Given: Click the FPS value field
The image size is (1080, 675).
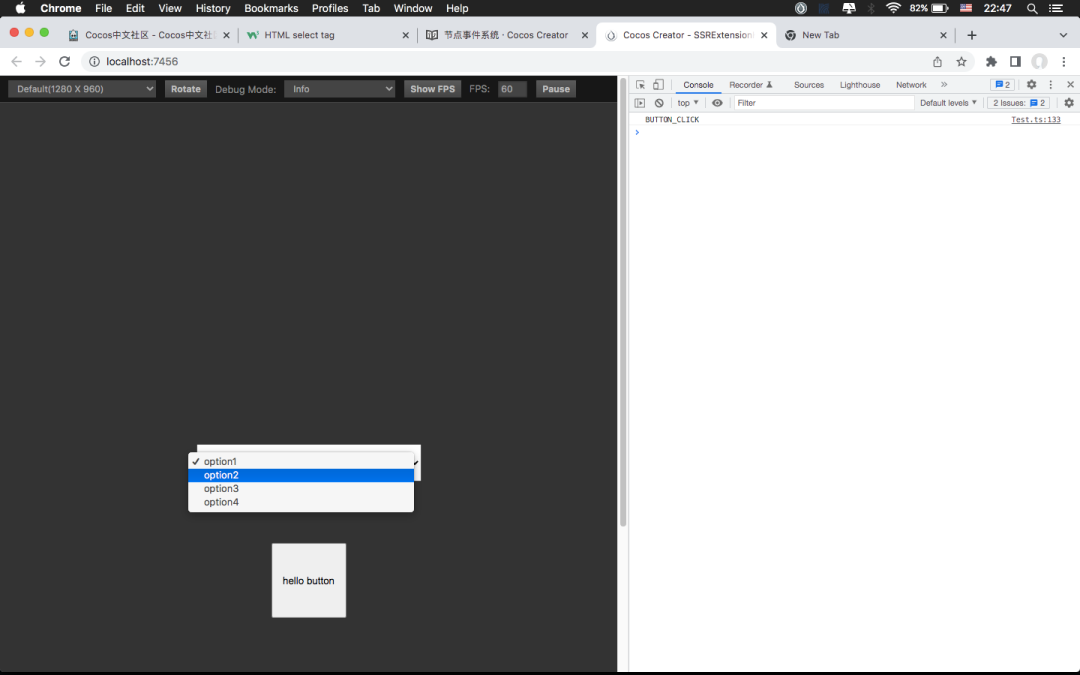Looking at the screenshot, I should pyautogui.click(x=512, y=89).
